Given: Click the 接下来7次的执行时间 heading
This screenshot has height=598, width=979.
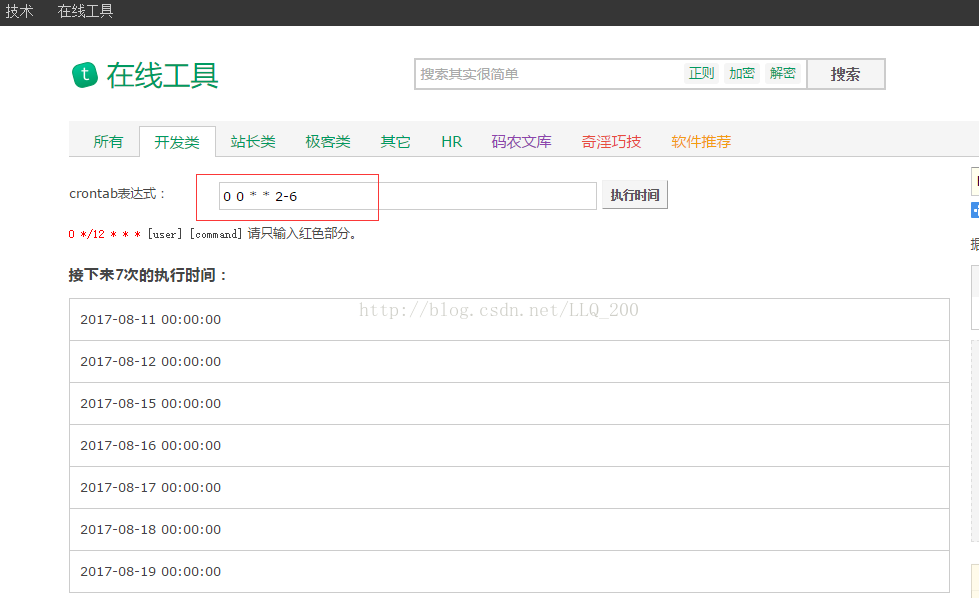Looking at the screenshot, I should click(148, 275).
